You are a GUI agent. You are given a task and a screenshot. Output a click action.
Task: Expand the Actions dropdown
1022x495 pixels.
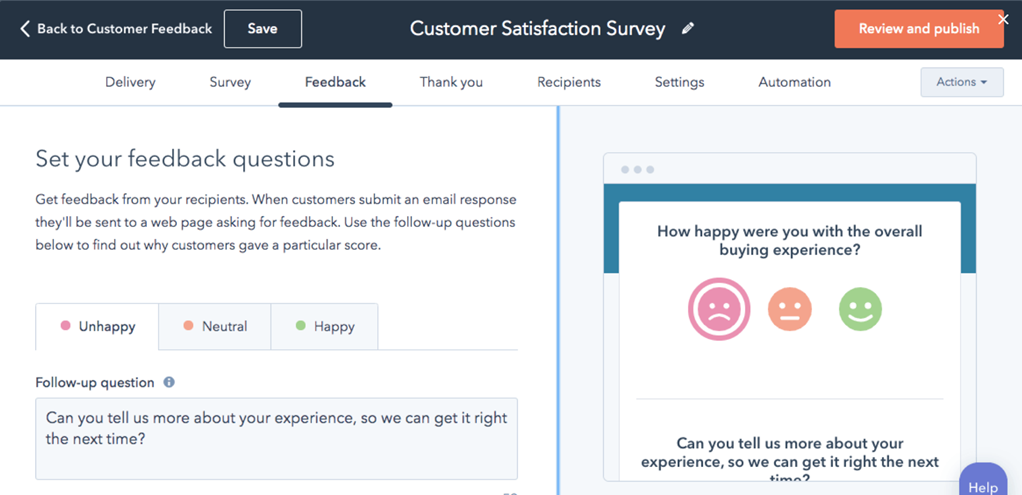tap(961, 82)
